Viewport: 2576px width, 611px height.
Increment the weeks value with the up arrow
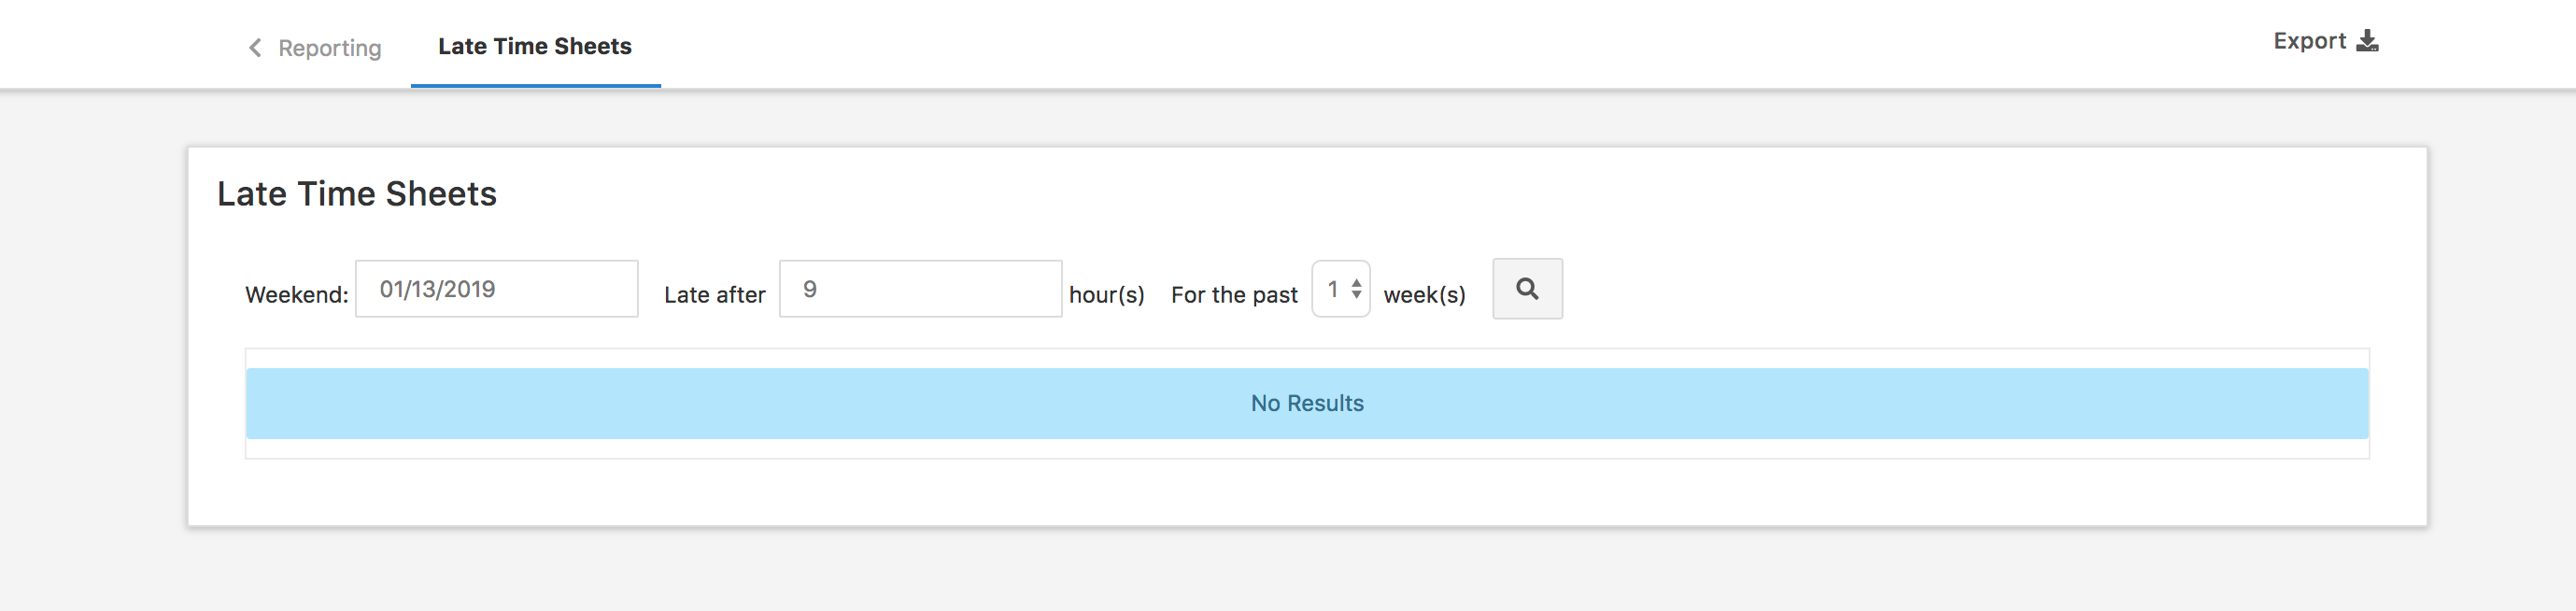[1356, 283]
